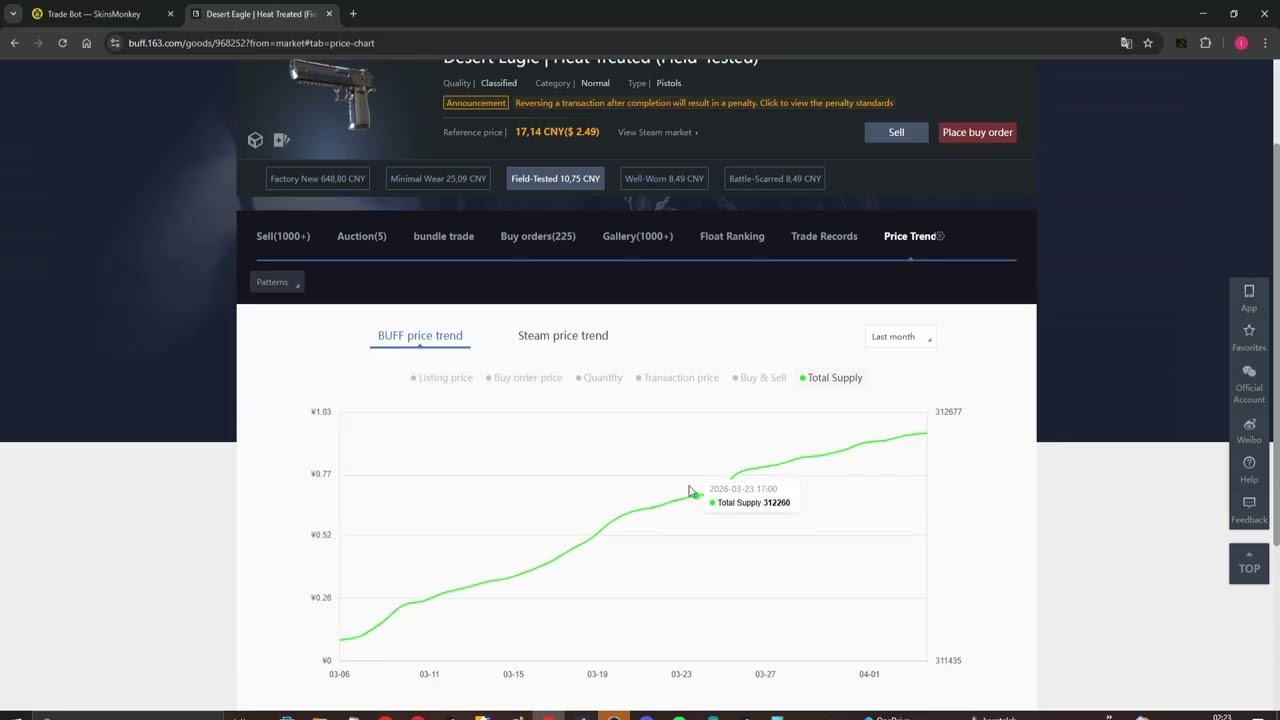
Task: Reload the current page
Action: tap(62, 43)
